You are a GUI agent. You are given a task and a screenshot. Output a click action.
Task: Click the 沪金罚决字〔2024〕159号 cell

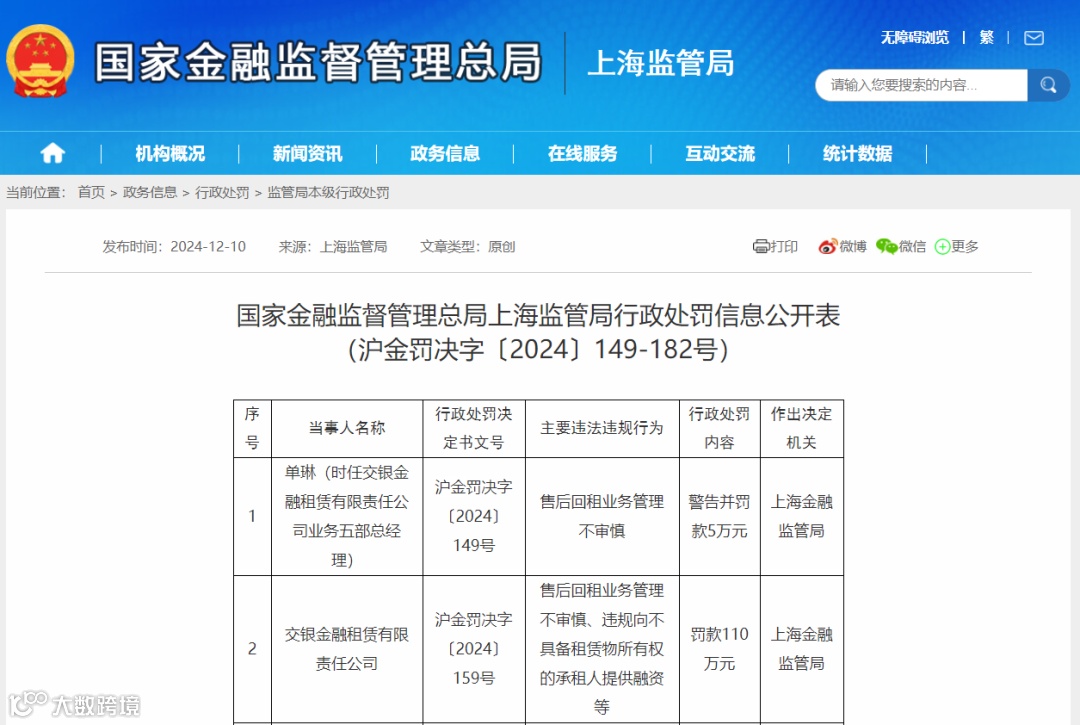(474, 649)
